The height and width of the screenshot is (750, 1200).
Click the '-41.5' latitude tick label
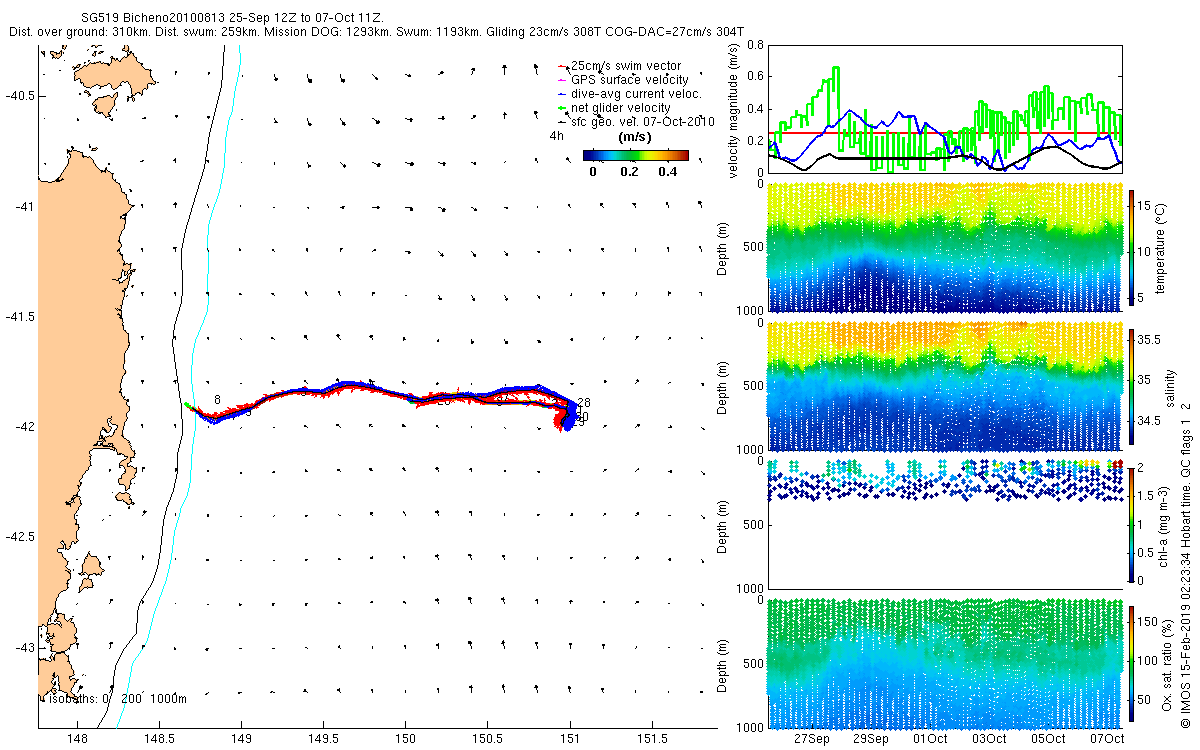(19, 317)
